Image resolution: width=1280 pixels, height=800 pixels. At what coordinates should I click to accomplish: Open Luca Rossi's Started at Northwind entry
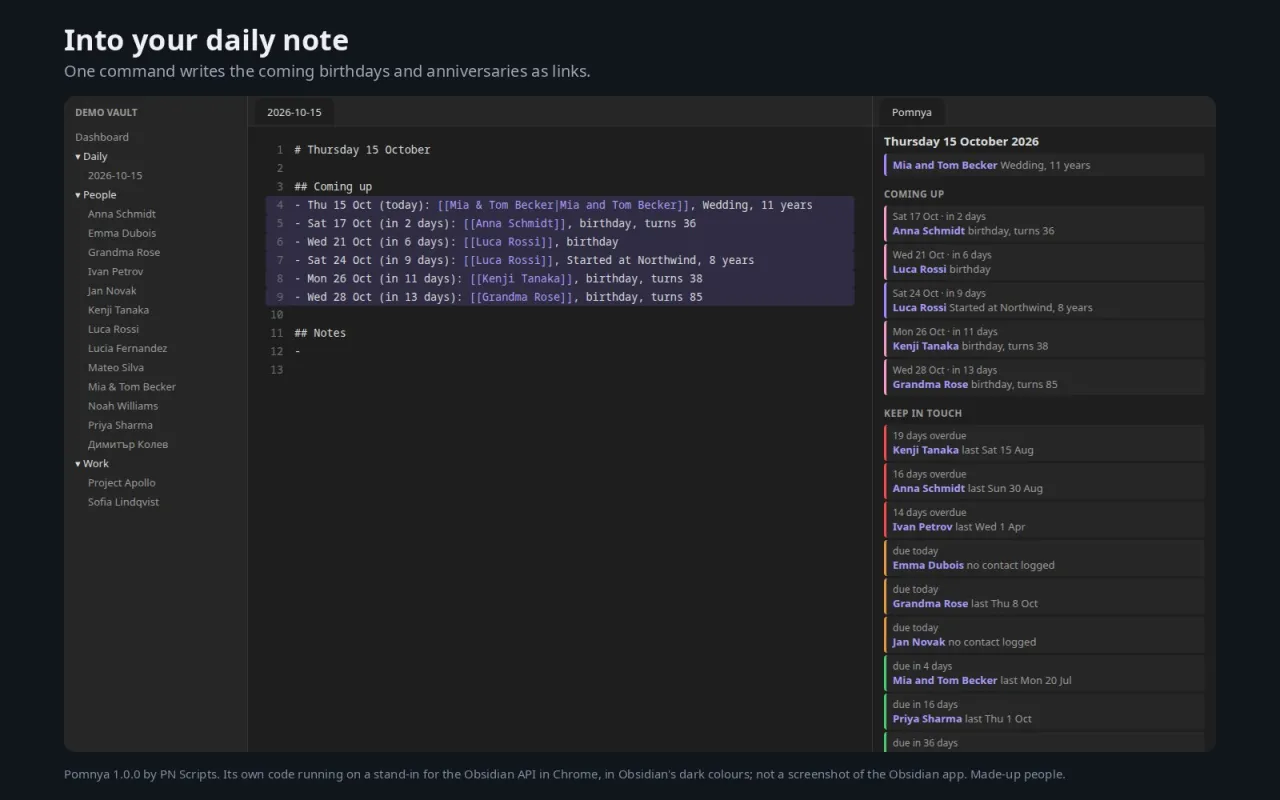pos(1044,301)
